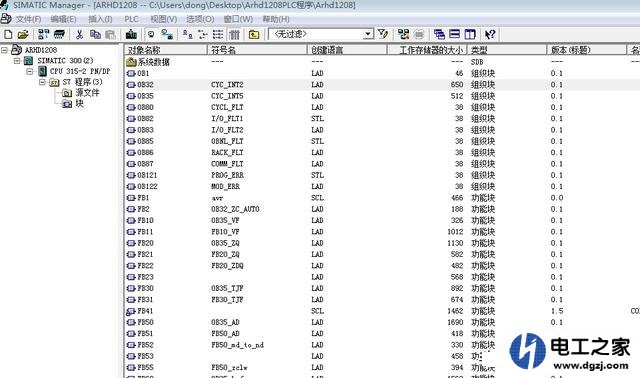Click the Paste toolbar icon
The width and height of the screenshot is (640, 378).
110,35
